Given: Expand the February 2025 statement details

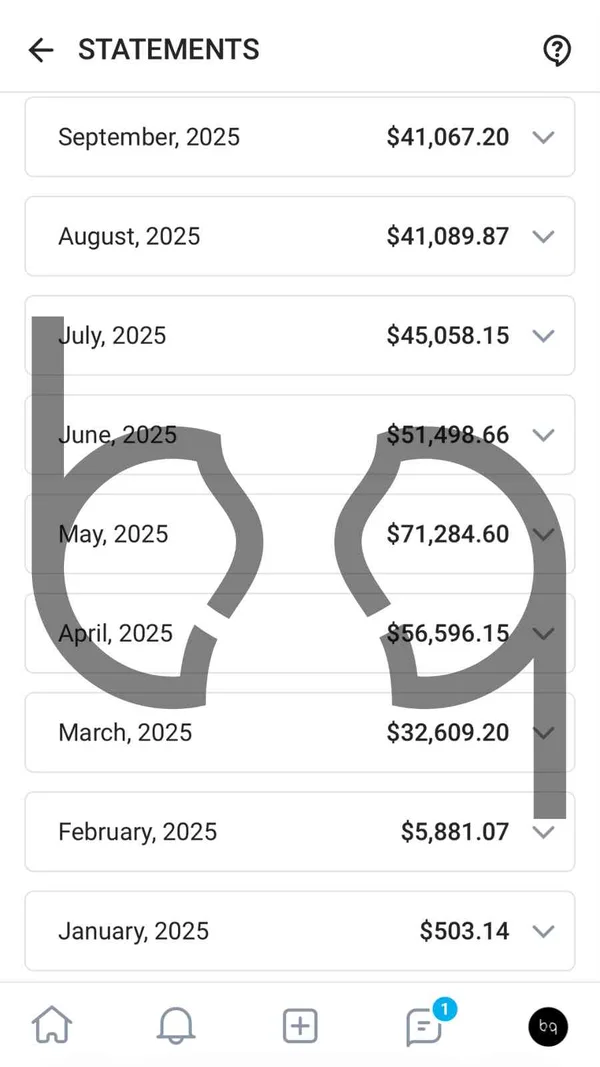Looking at the screenshot, I should click(544, 832).
